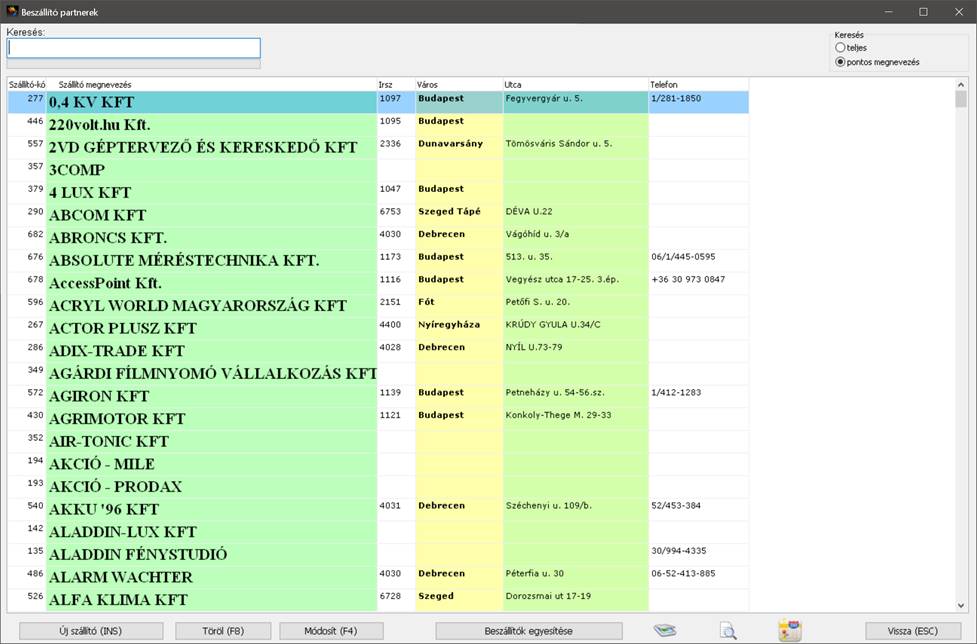Select the 'ADIX-TRADE KFT' supplier name
The height and width of the screenshot is (644, 977).
point(117,351)
